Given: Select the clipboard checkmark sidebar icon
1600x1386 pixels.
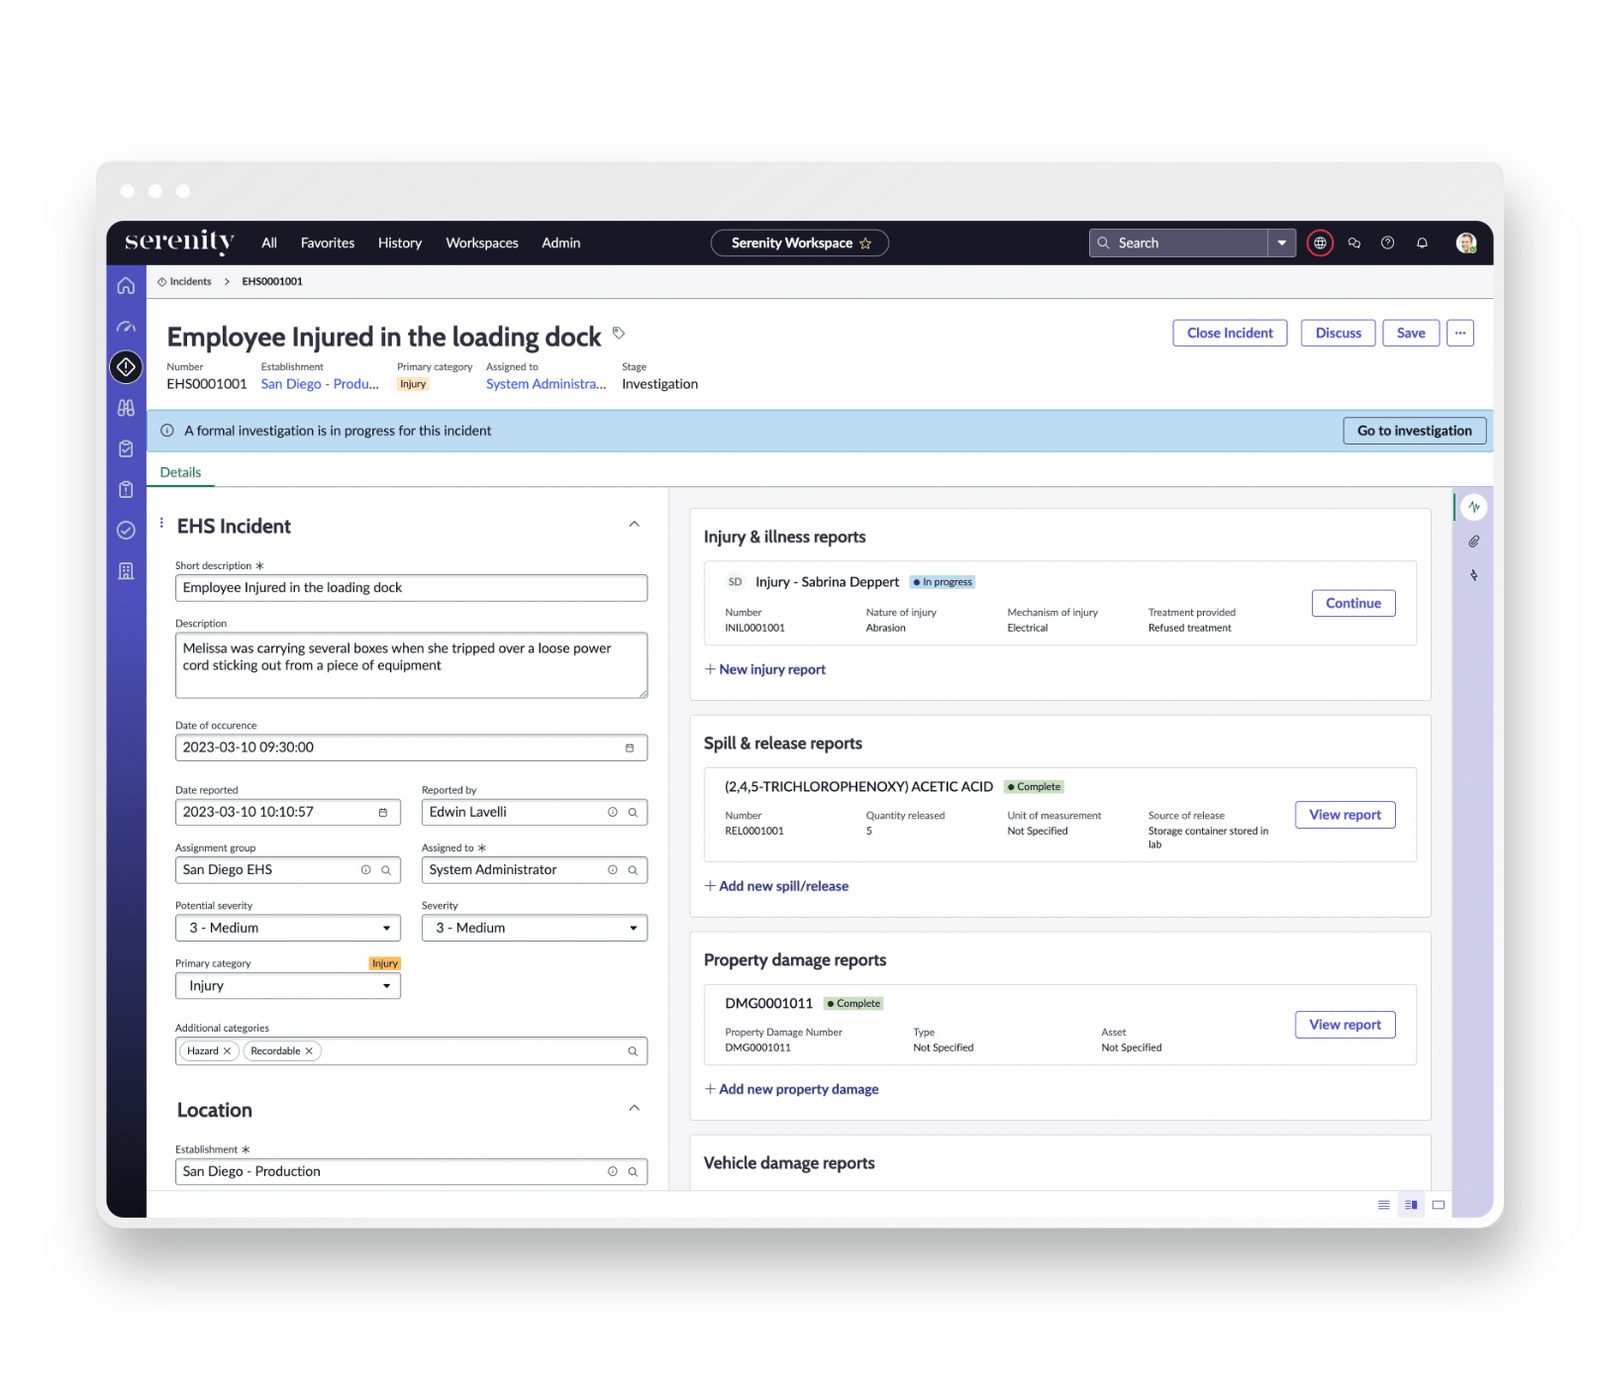Looking at the screenshot, I should pos(126,448).
